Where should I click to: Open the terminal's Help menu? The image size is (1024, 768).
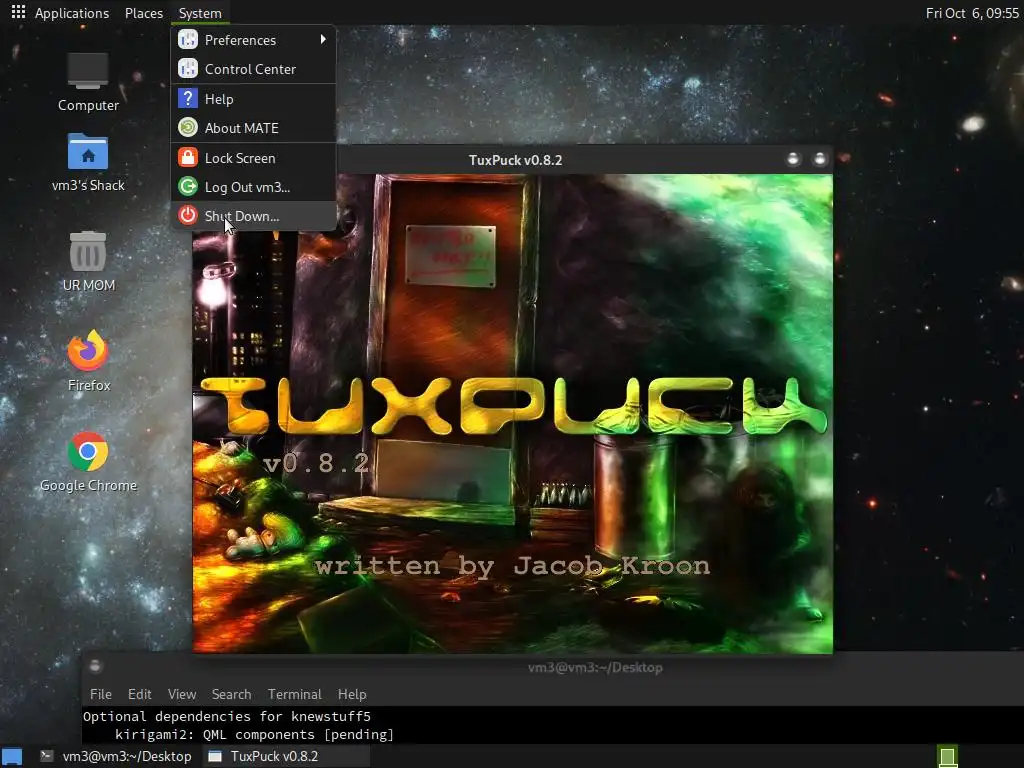(352, 694)
